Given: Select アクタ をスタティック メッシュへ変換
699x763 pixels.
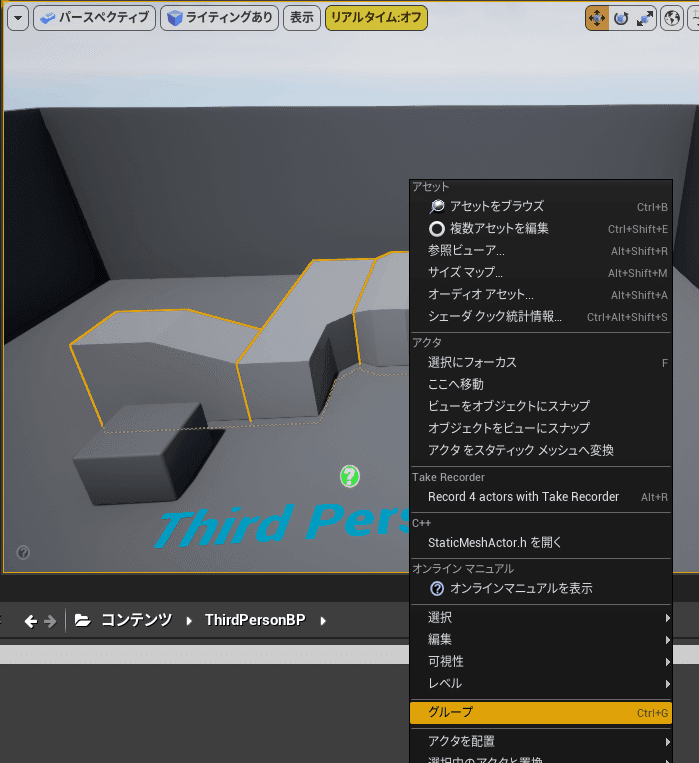Looking at the screenshot, I should [x=541, y=451].
